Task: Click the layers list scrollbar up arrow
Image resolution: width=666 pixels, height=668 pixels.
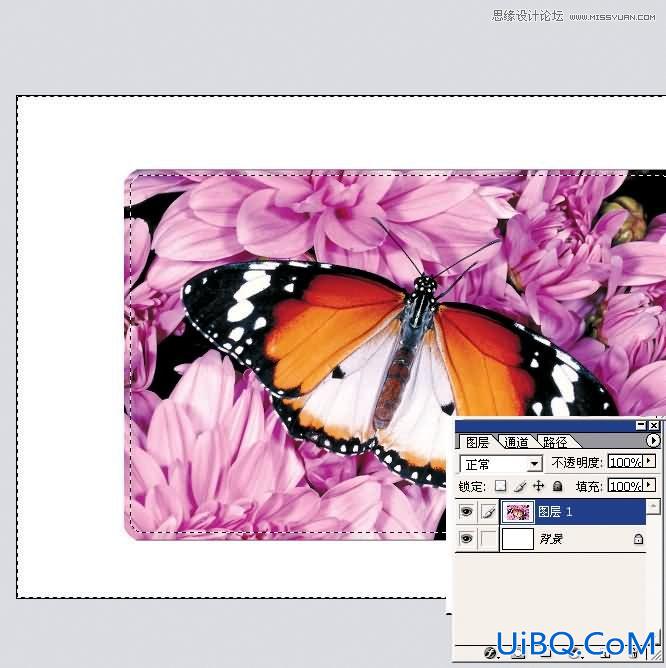Action: pos(653,506)
